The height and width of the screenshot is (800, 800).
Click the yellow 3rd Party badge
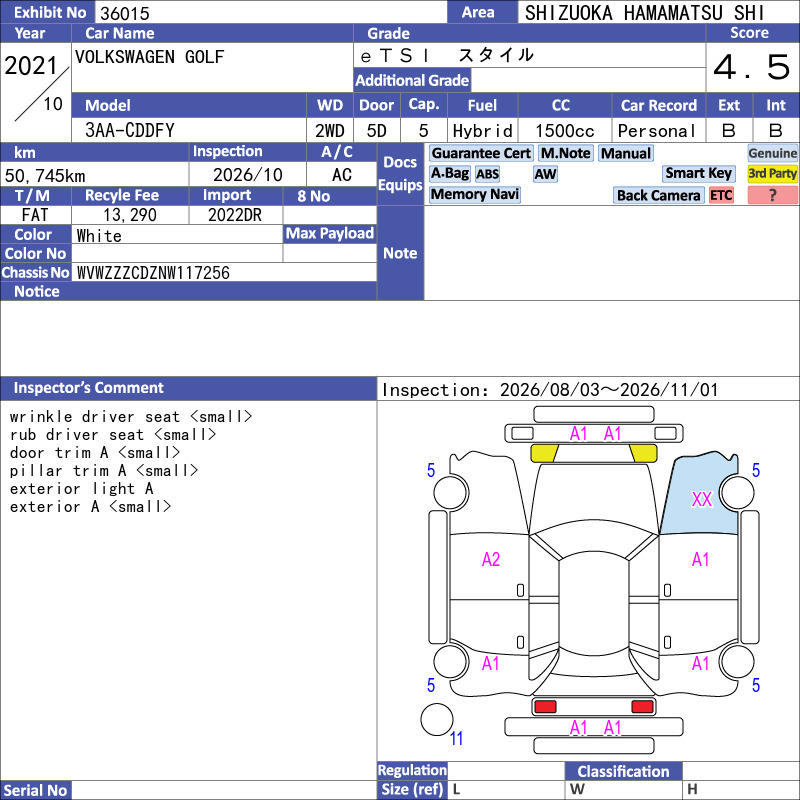click(772, 173)
